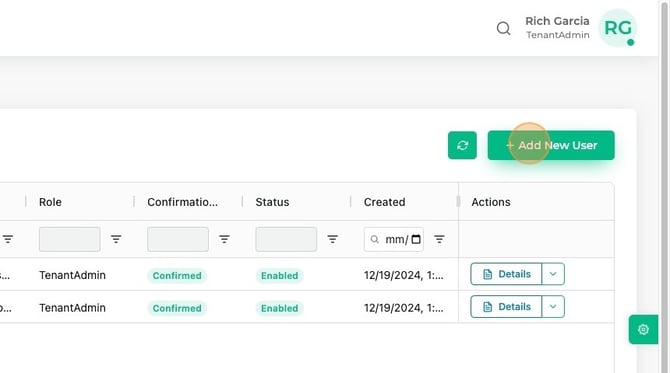Image resolution: width=670 pixels, height=373 pixels.
Task: Sort by Confirmation column header
Action: (x=182, y=202)
